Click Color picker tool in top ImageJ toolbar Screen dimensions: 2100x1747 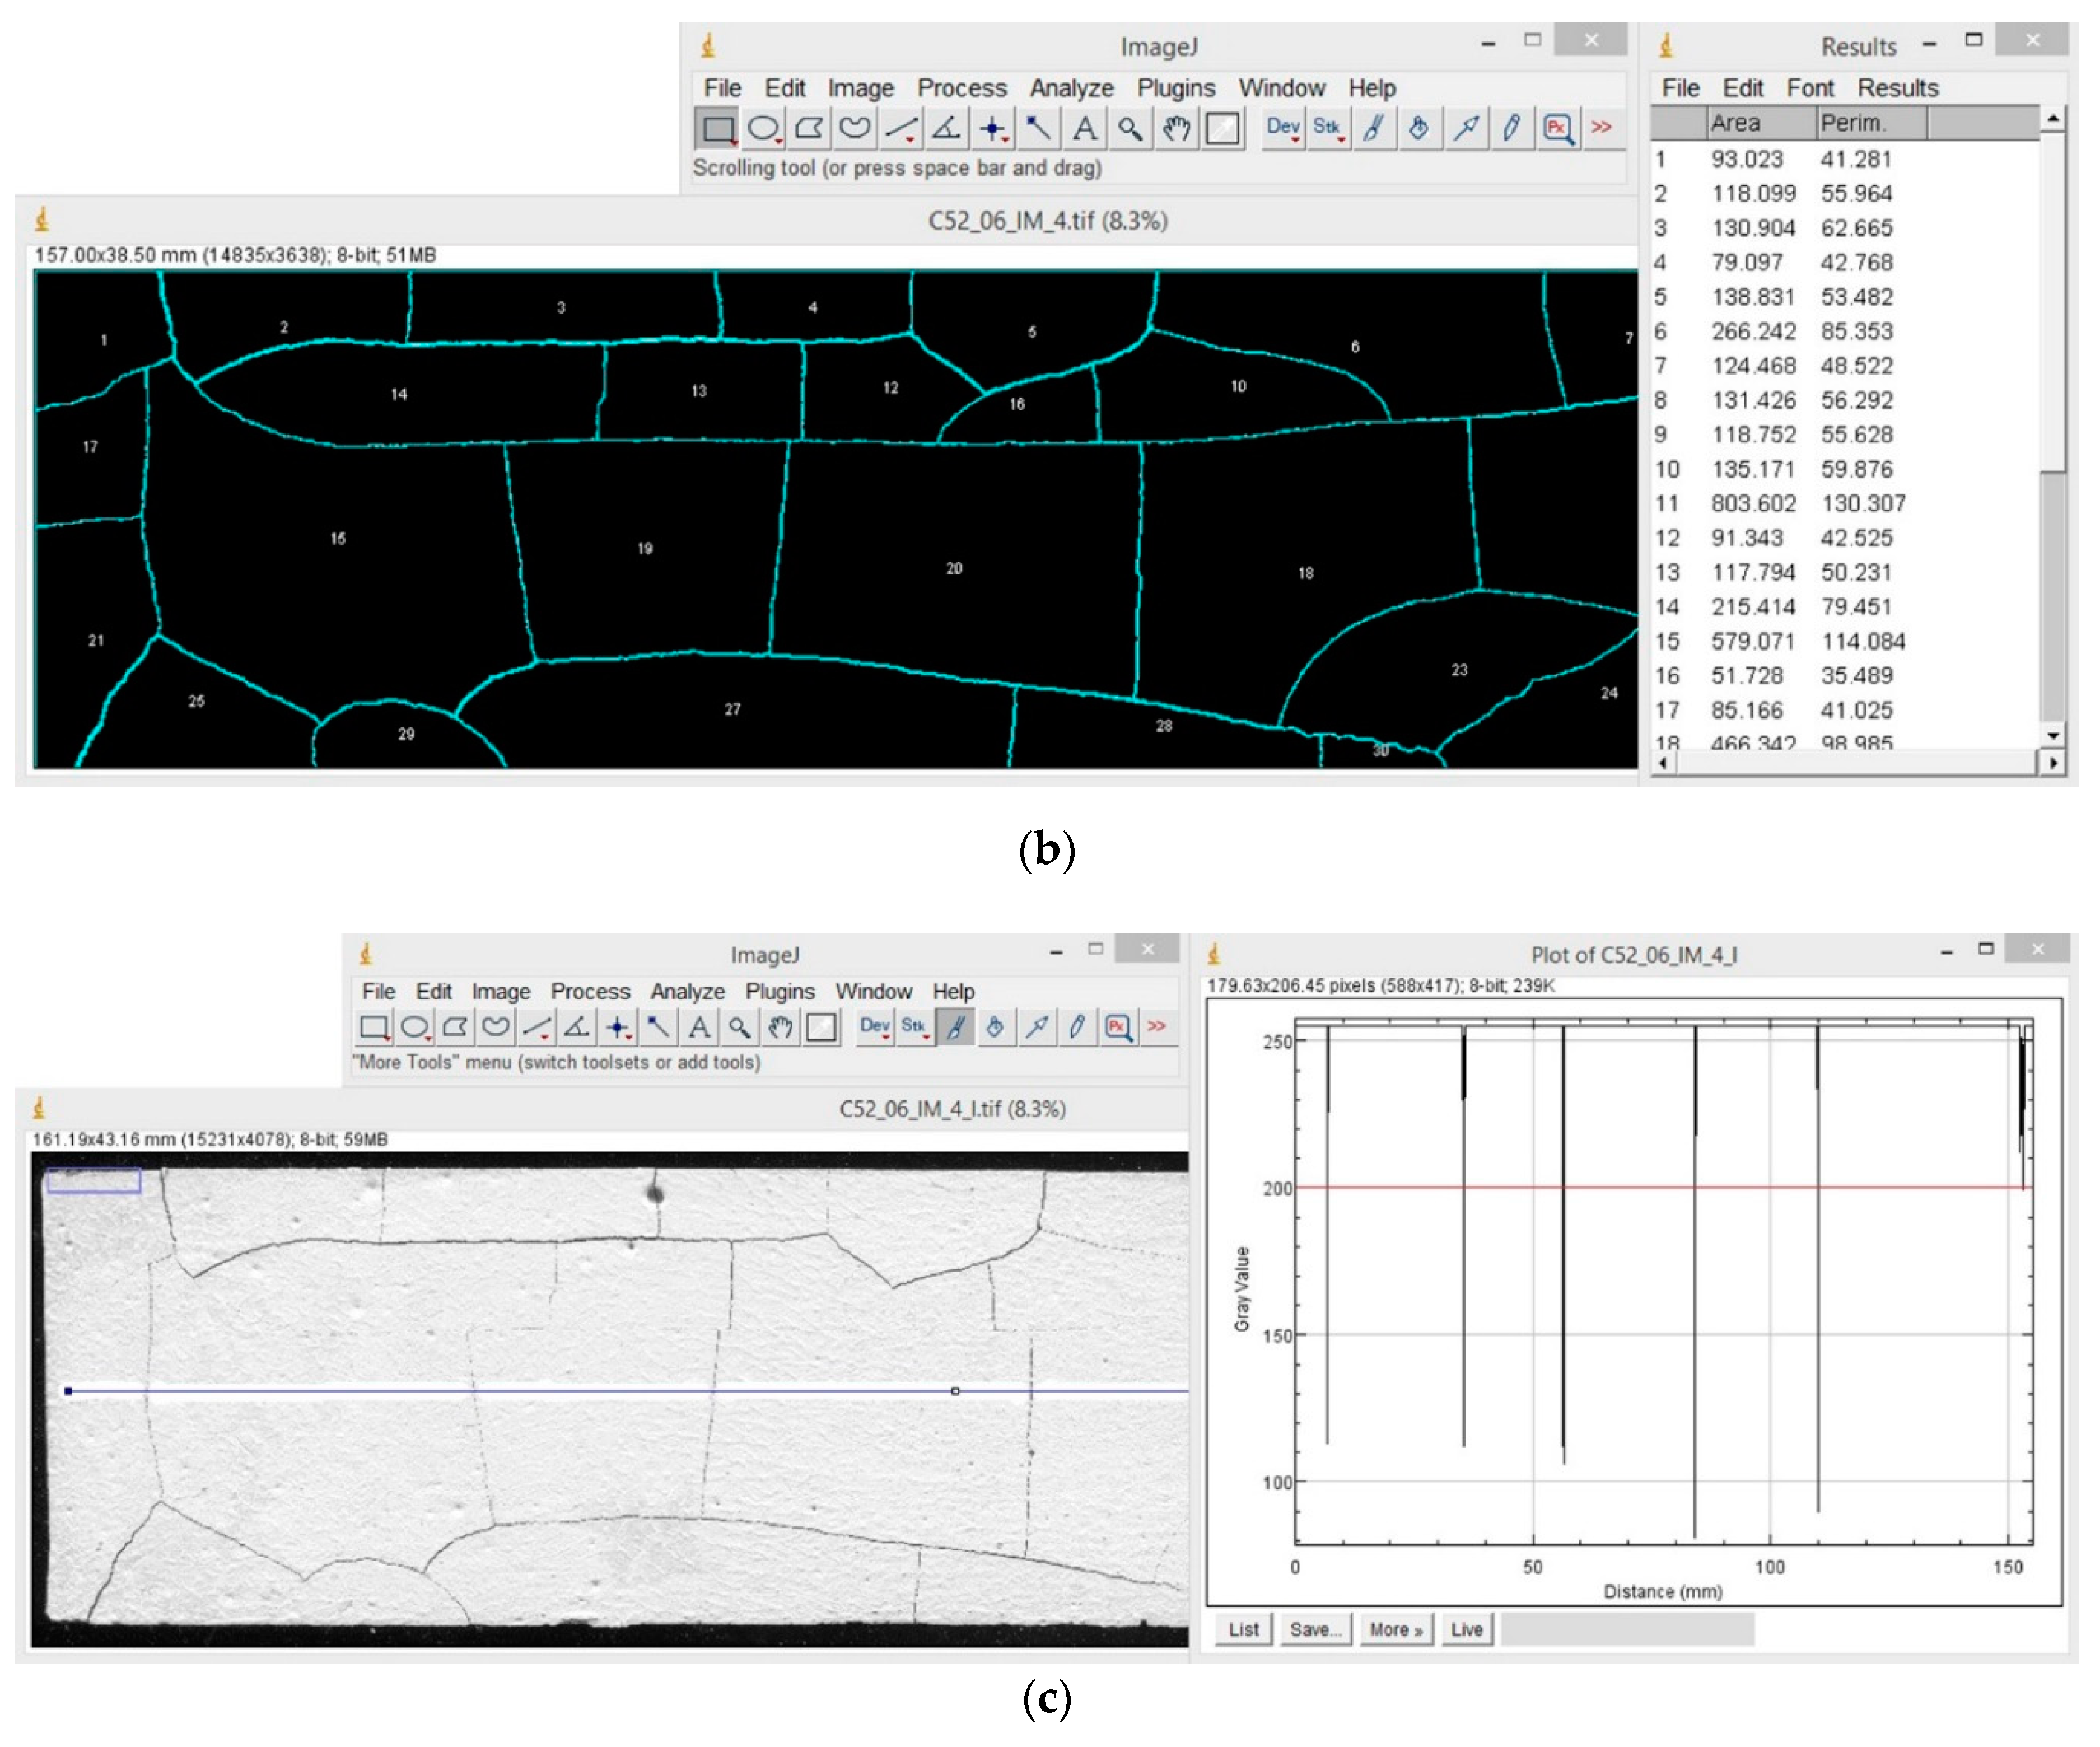[1222, 128]
